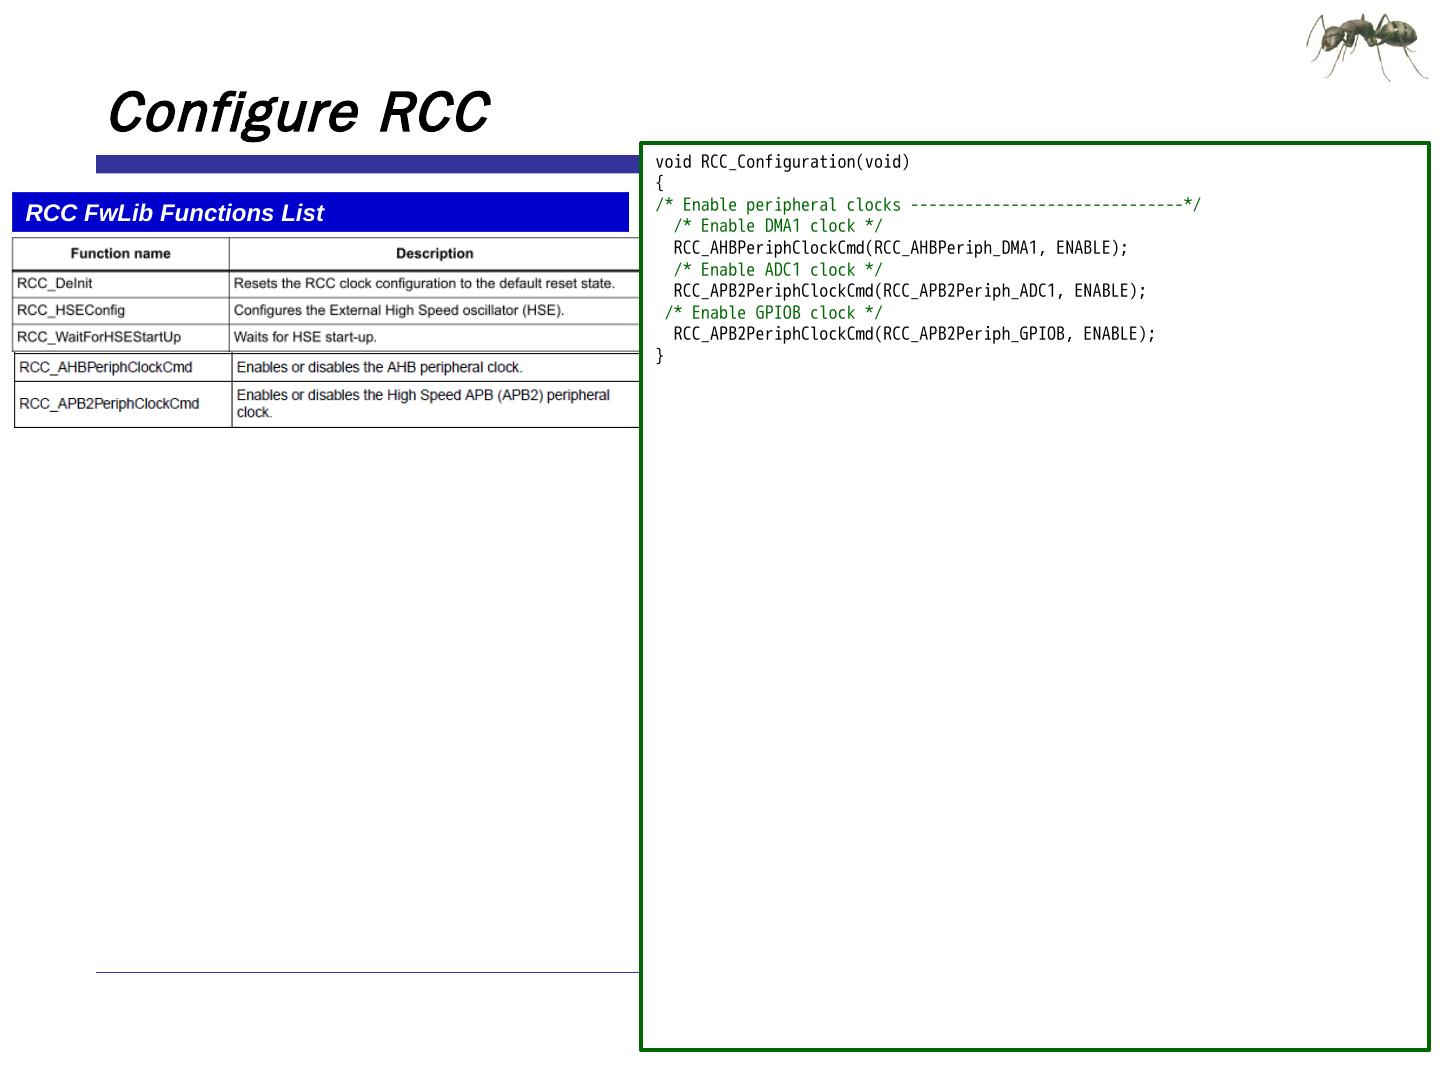Click 'void RCC_Configuration(void)' code line
This screenshot has height=1080, width=1440.
click(x=783, y=162)
